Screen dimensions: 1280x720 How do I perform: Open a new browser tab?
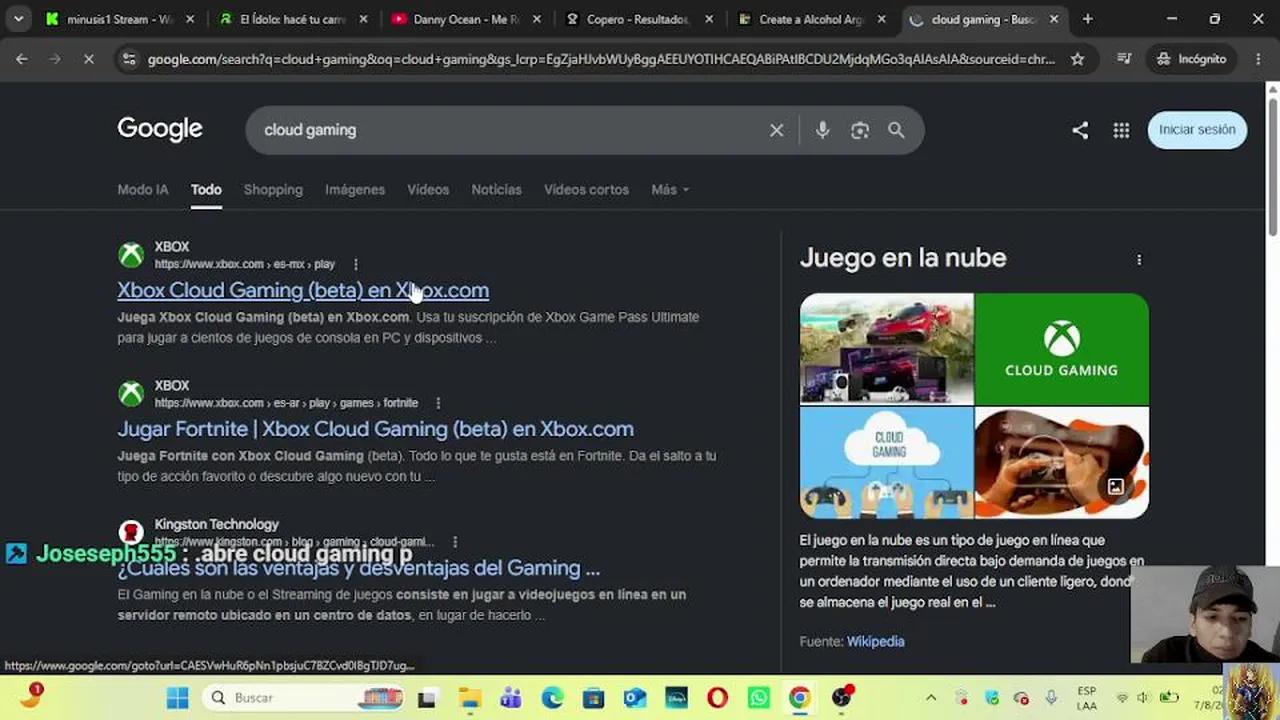(x=1087, y=19)
